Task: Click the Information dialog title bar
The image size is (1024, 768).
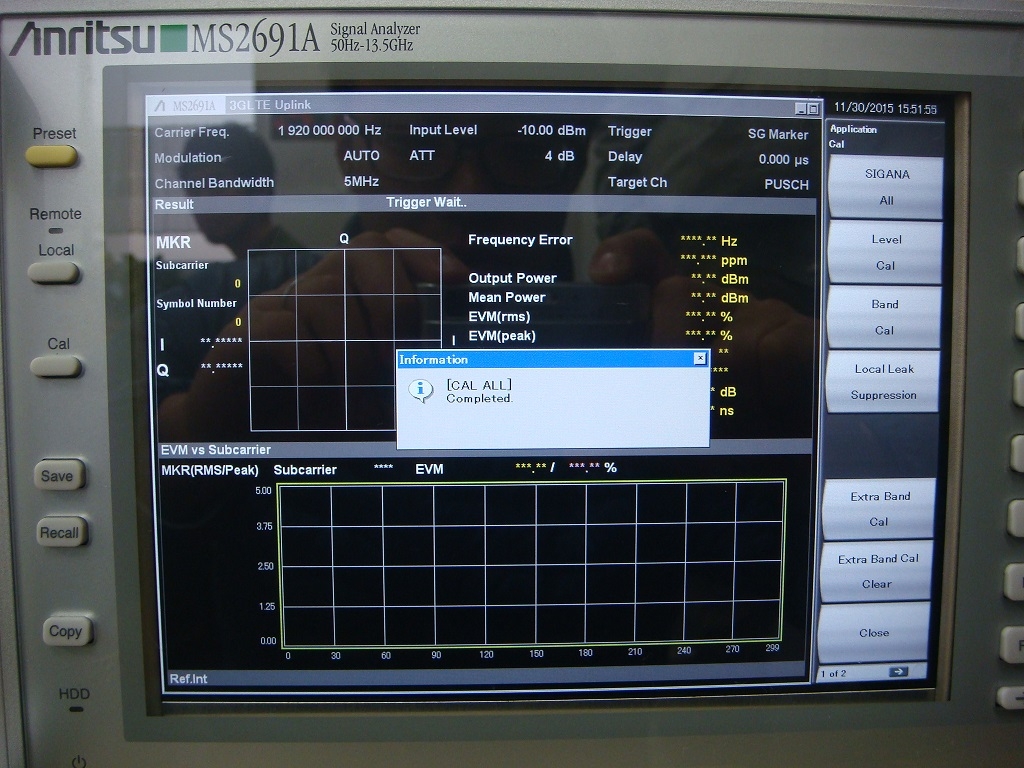Action: pyautogui.click(x=552, y=359)
